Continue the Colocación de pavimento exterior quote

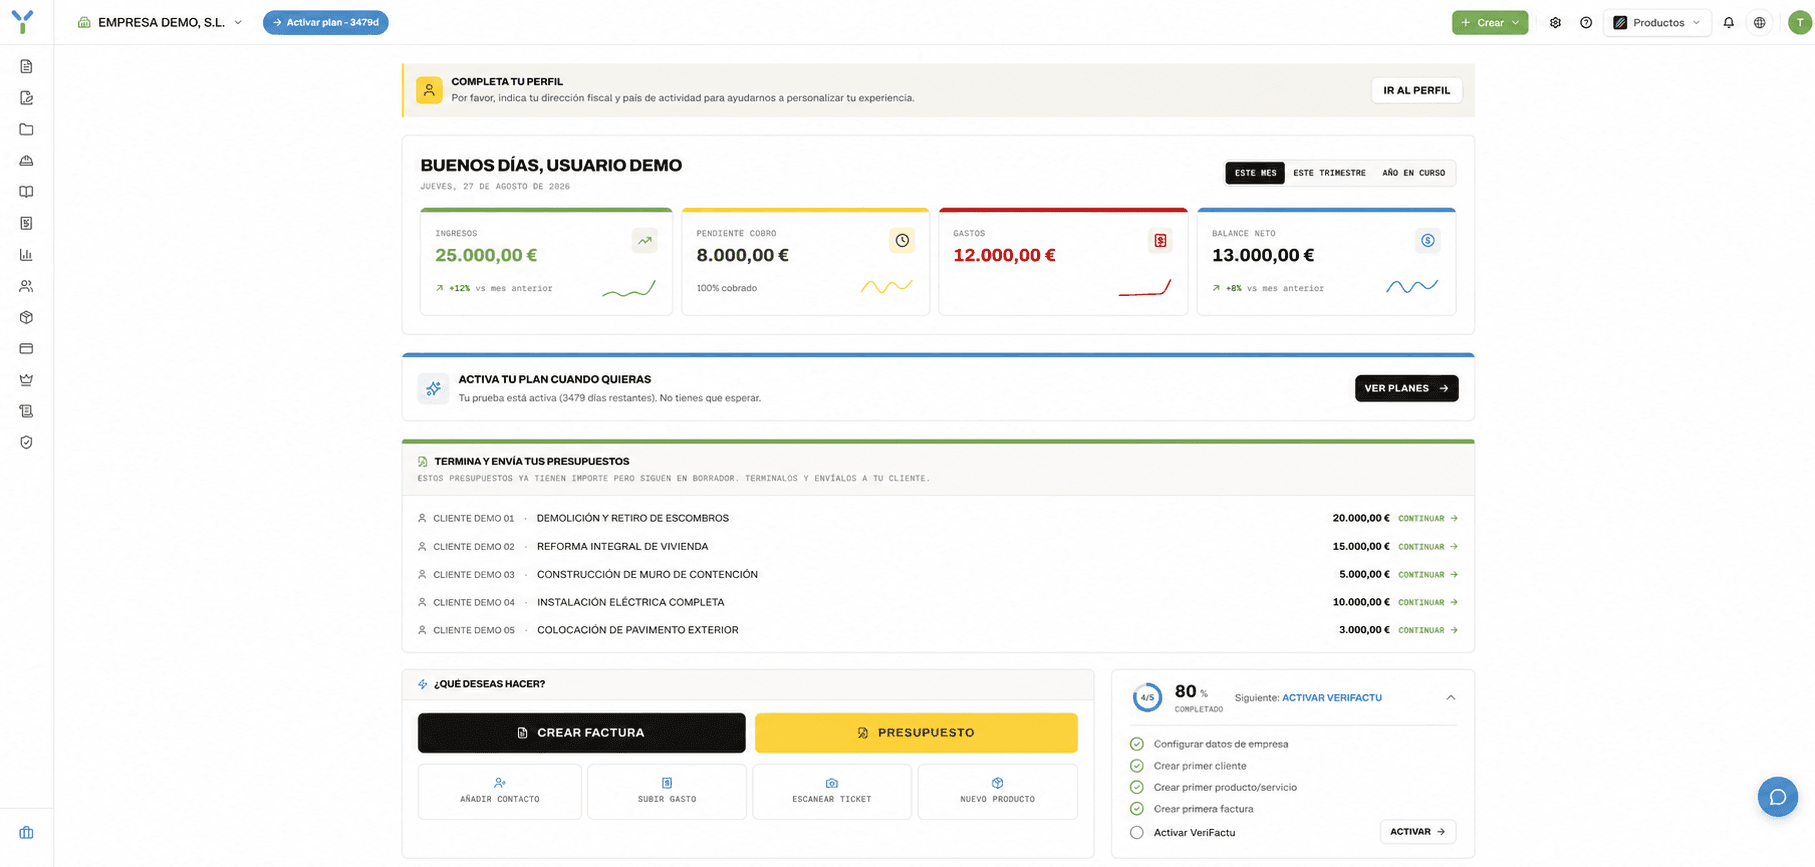[1428, 630]
